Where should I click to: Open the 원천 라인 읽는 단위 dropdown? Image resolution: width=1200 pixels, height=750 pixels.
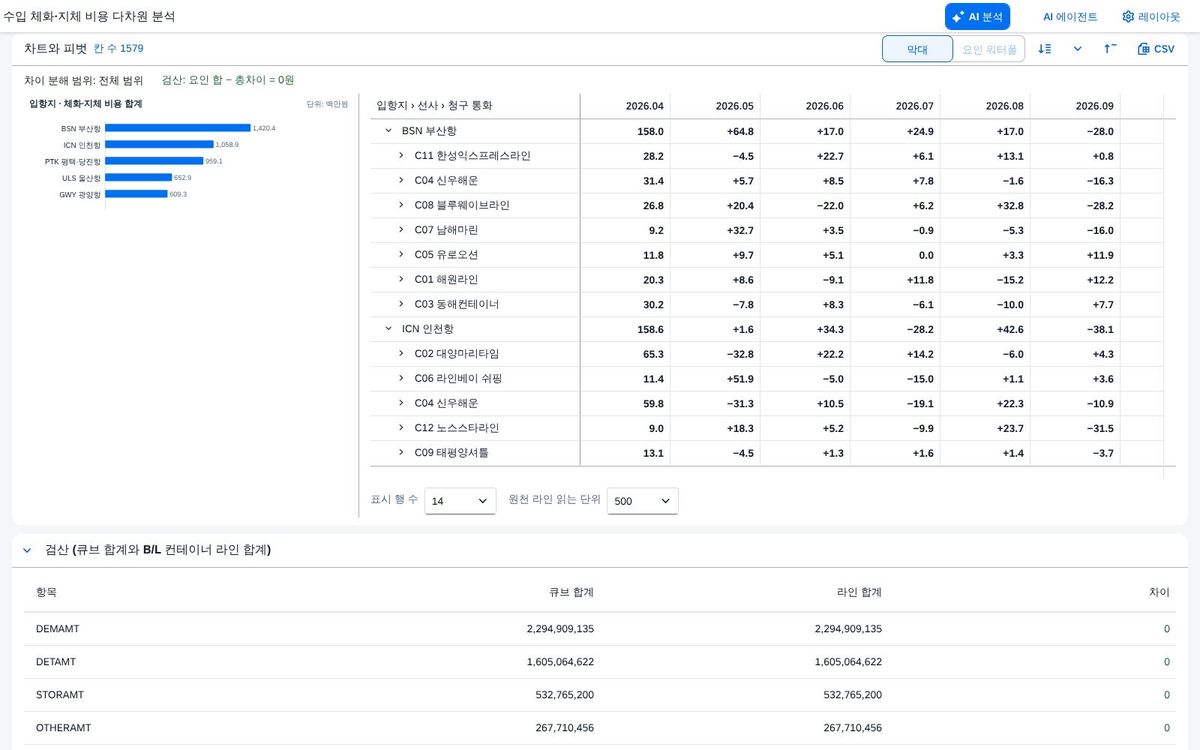click(643, 501)
